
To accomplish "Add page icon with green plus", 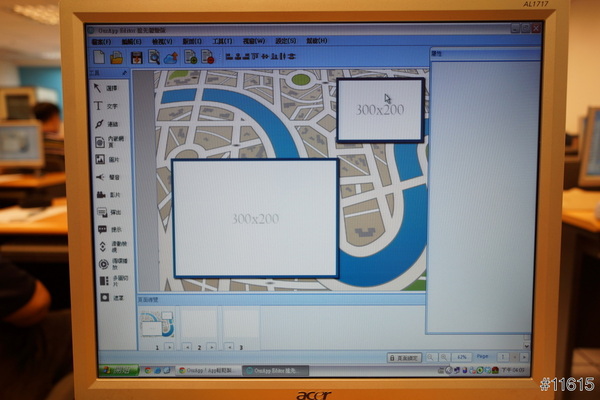I will (x=190, y=57).
